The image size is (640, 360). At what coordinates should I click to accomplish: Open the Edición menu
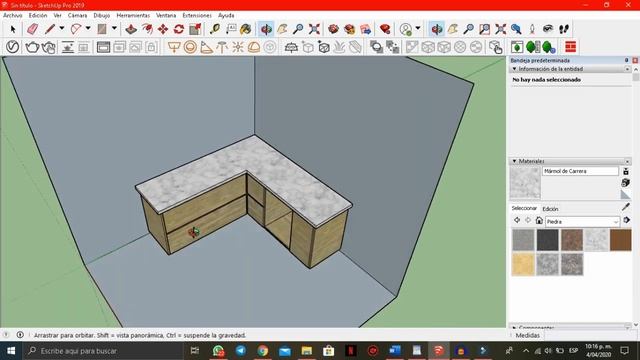[38, 15]
